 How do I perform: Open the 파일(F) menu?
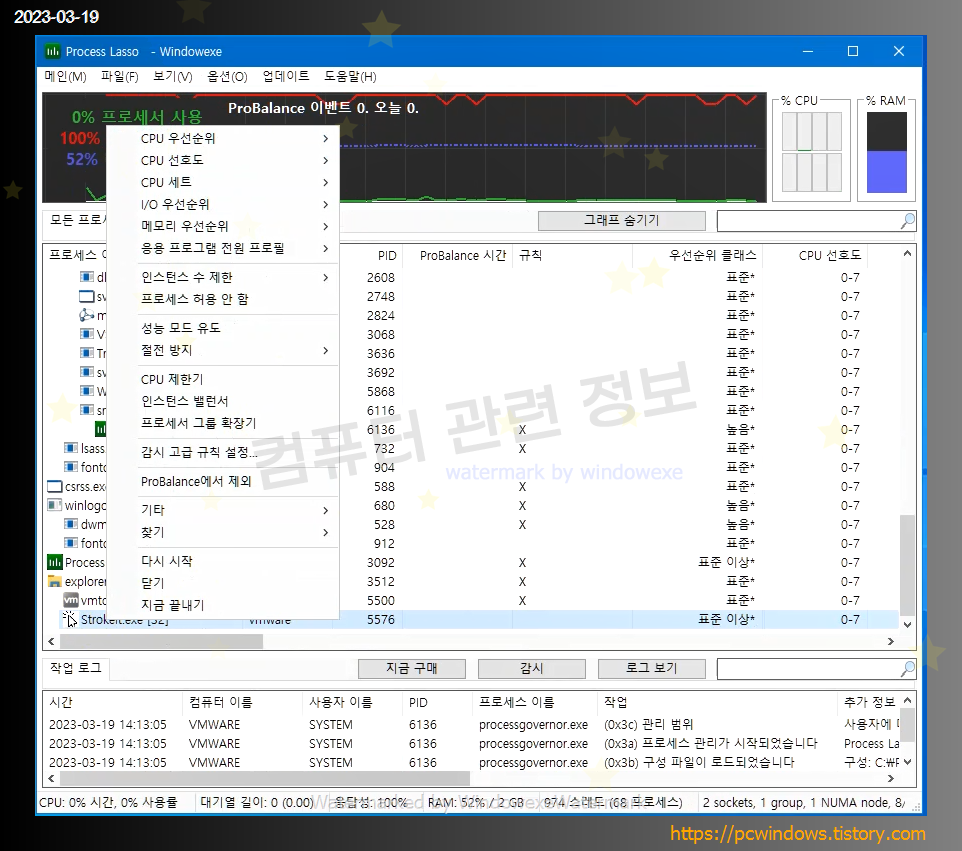tap(120, 77)
